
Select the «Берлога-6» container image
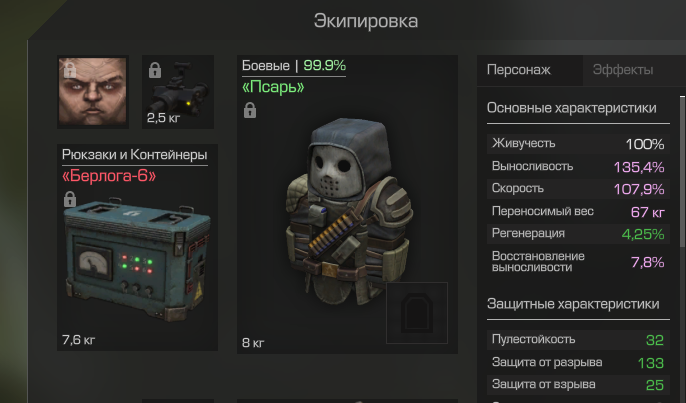tap(137, 258)
